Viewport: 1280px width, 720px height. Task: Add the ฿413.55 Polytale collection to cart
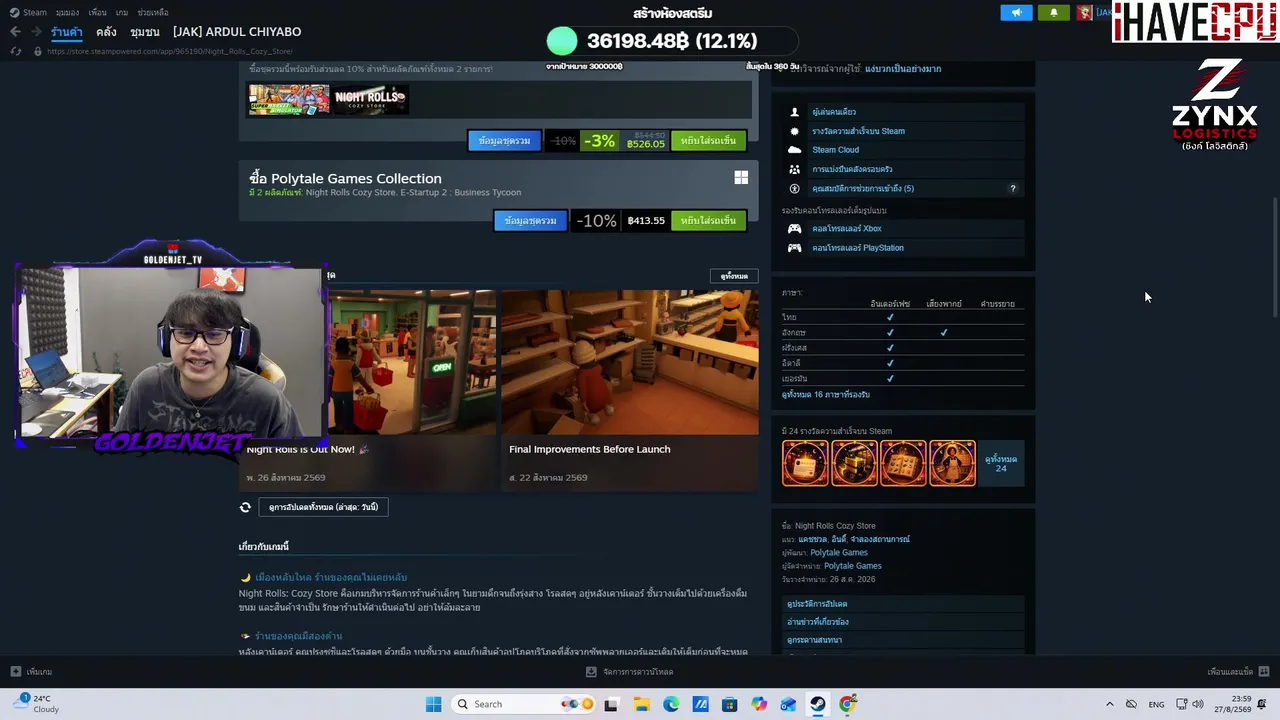[708, 221]
